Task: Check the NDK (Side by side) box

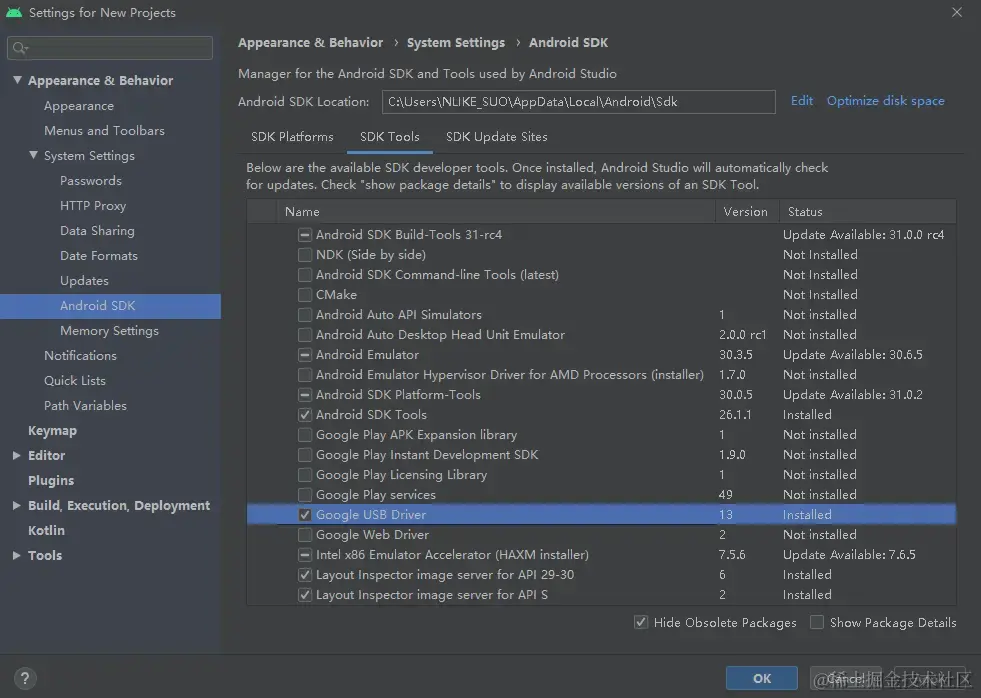Action: click(x=305, y=255)
